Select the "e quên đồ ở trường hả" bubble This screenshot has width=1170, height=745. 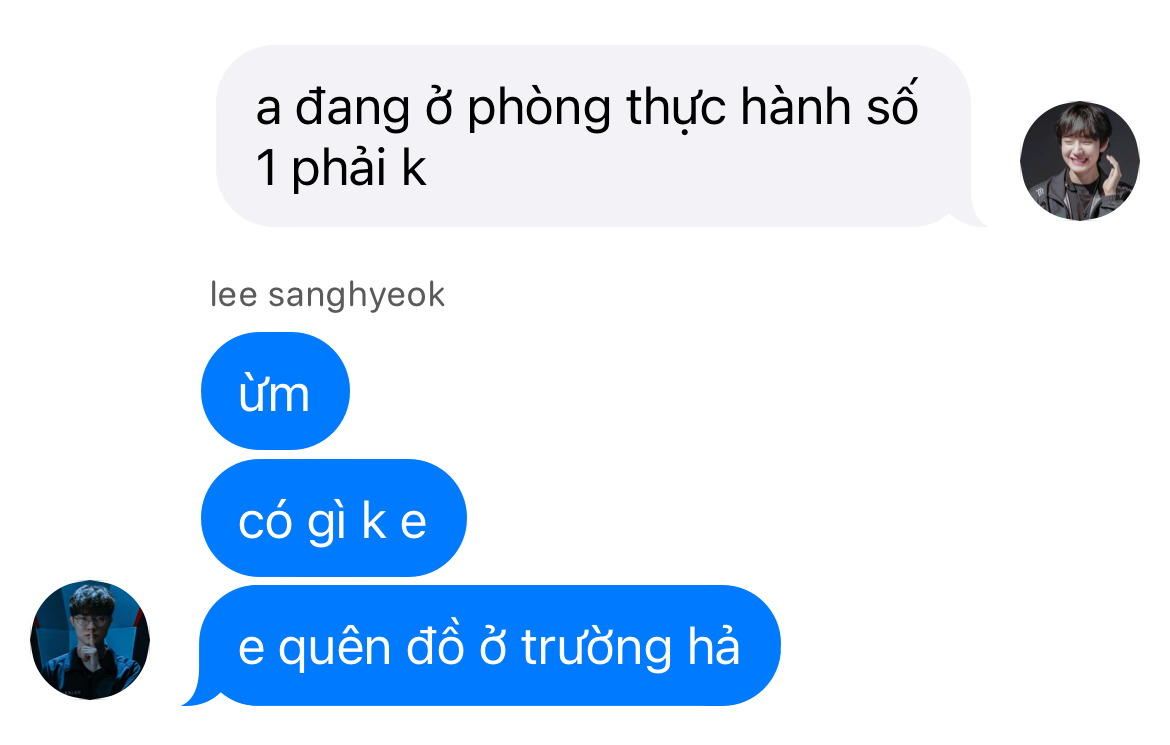point(489,646)
